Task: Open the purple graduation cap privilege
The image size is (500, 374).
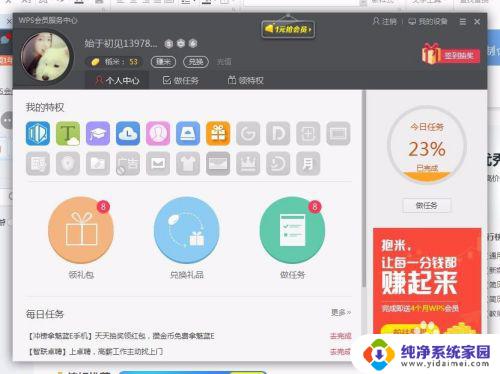Action: click(98, 133)
